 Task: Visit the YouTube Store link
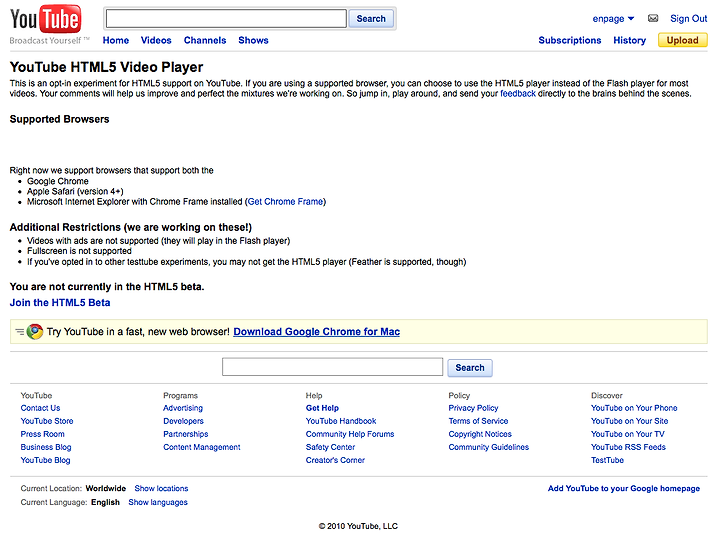click(47, 421)
